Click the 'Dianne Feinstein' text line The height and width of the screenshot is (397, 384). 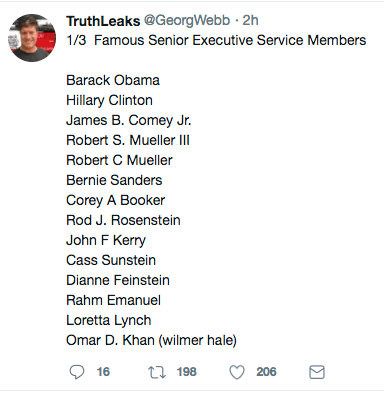[x=118, y=280]
